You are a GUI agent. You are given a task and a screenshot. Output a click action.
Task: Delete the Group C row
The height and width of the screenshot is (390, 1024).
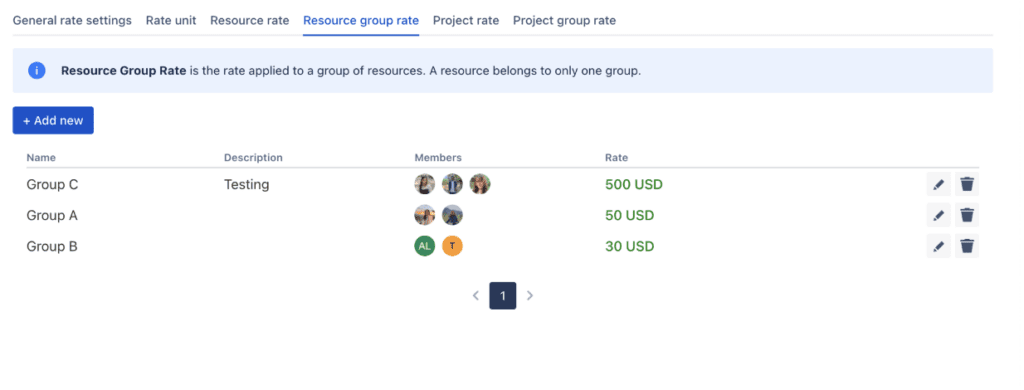[967, 184]
